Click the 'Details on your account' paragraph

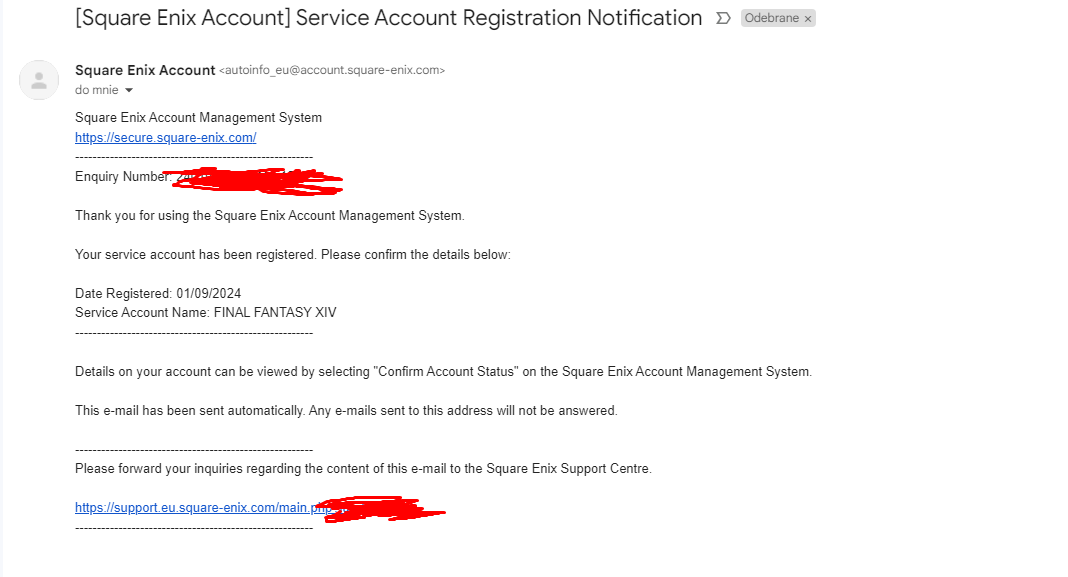tap(443, 372)
